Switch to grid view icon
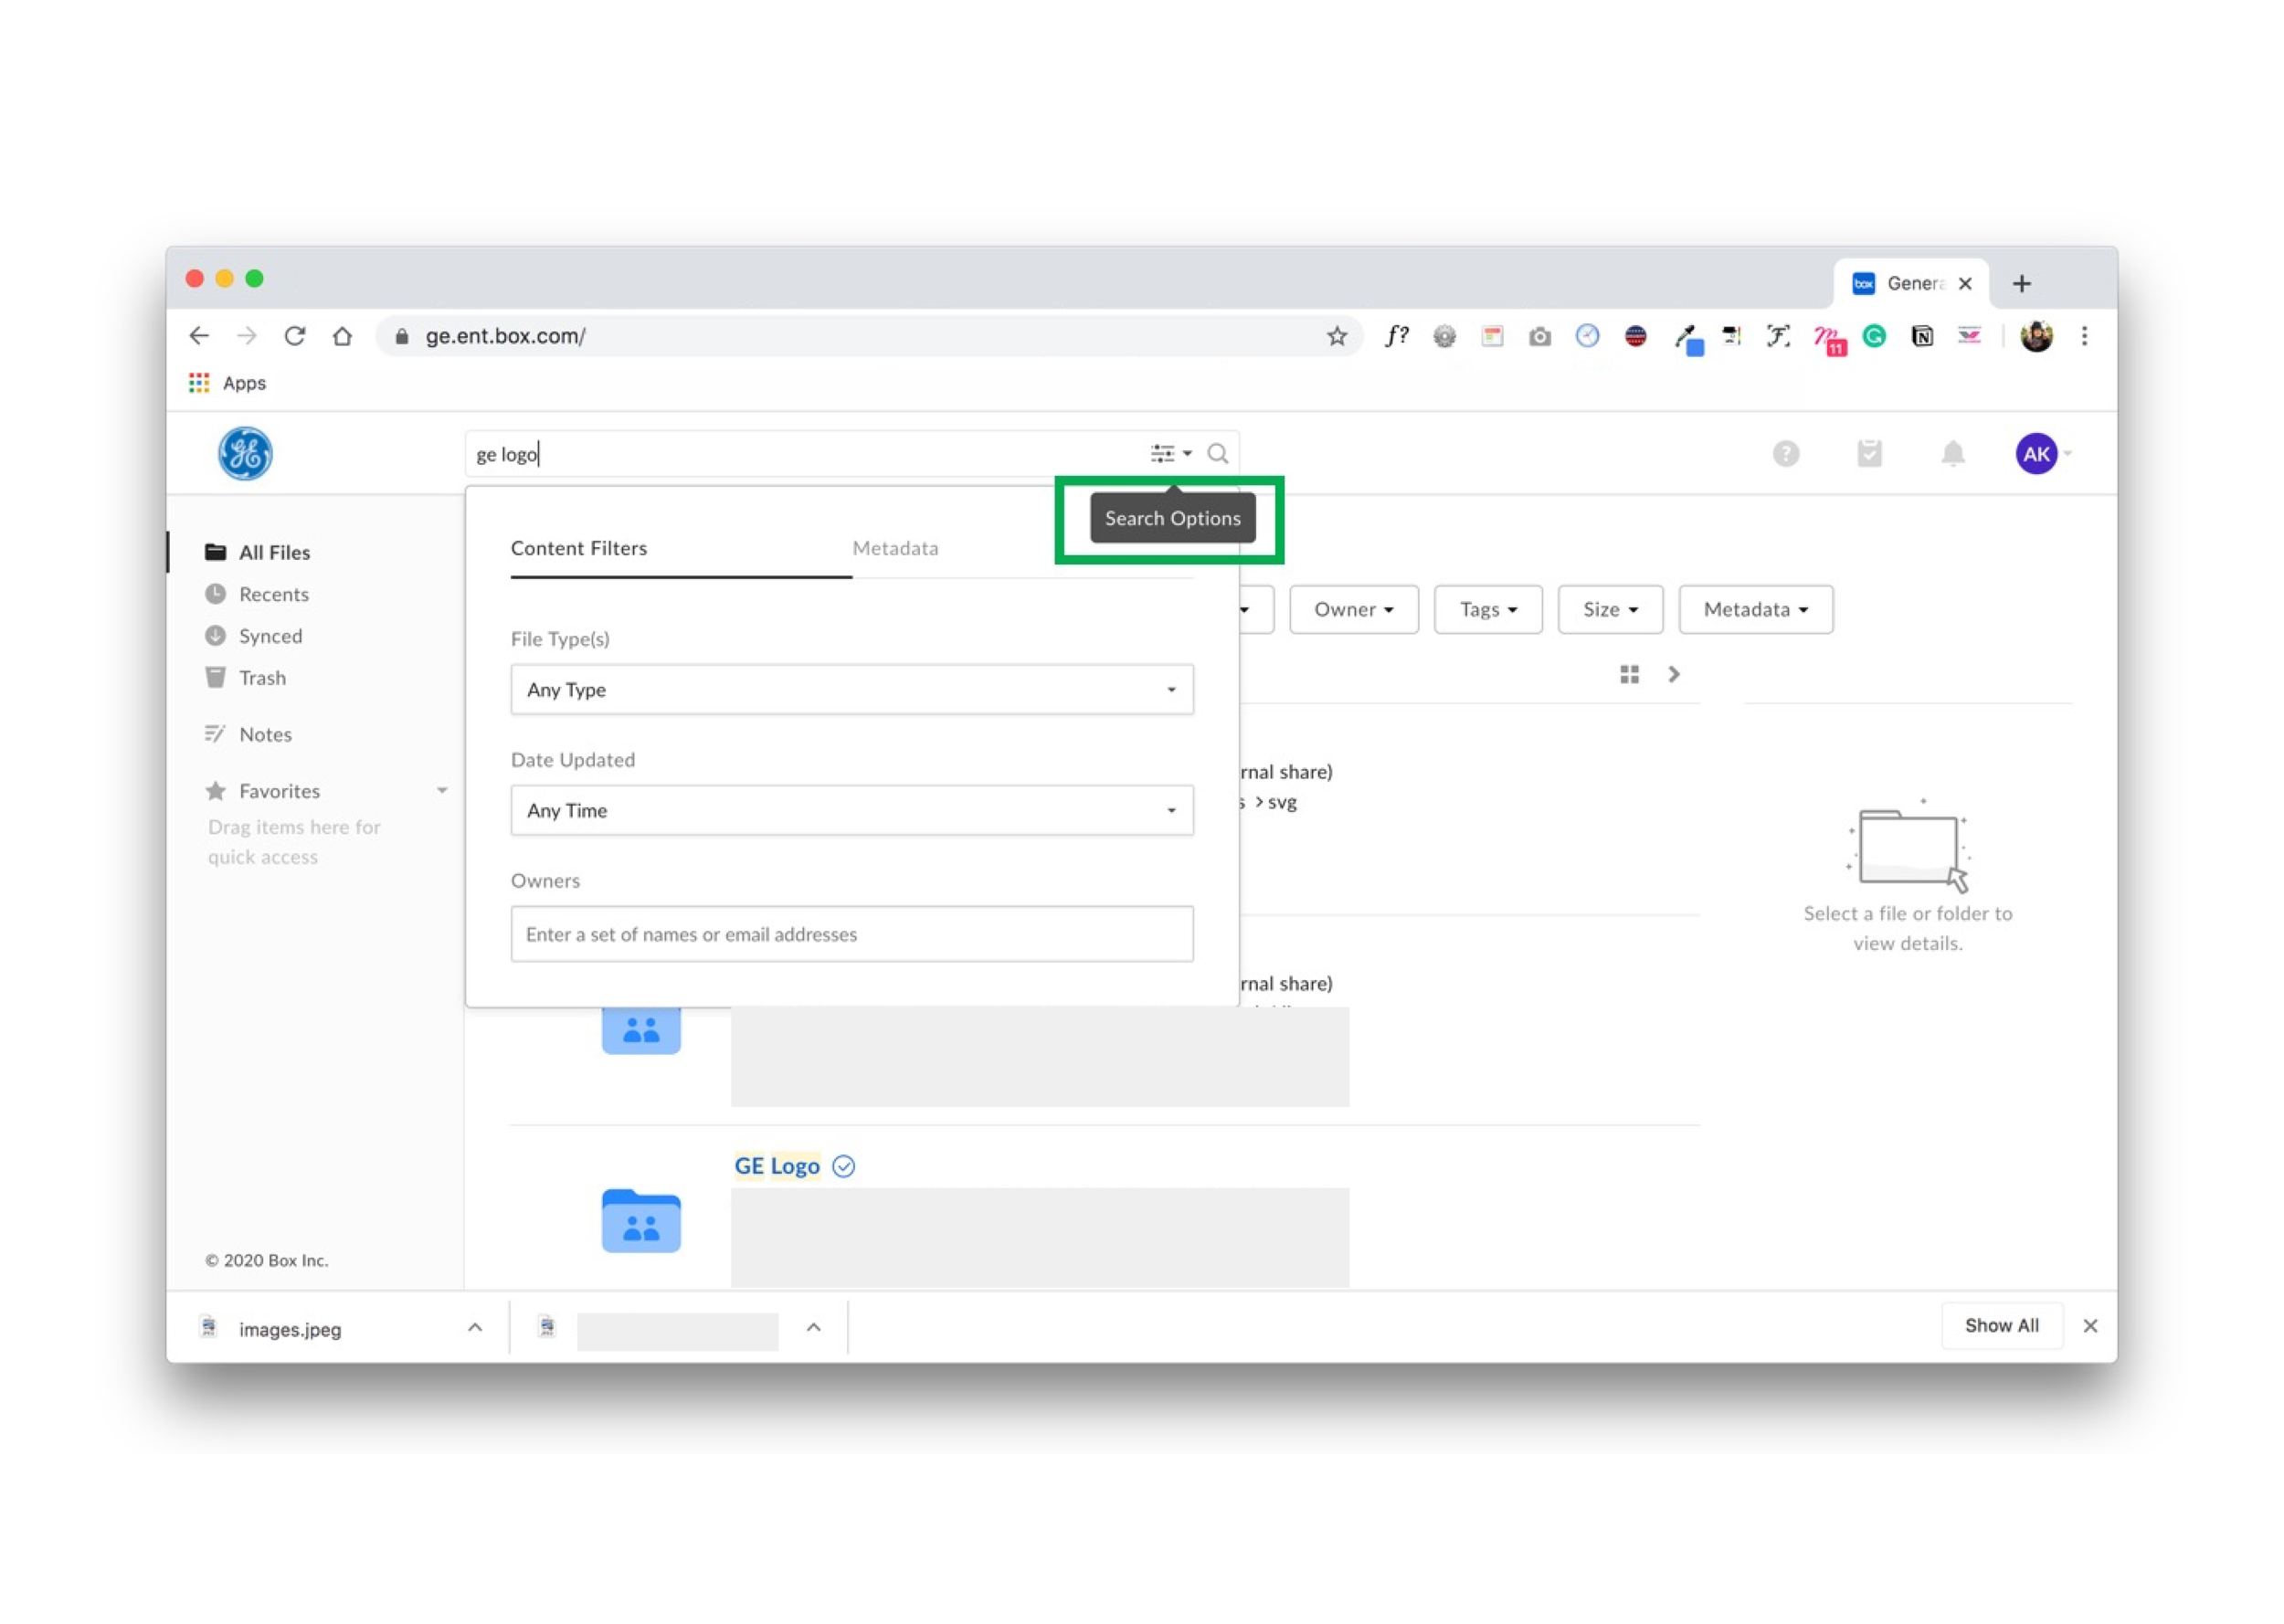The image size is (2284, 1624). 1629,674
